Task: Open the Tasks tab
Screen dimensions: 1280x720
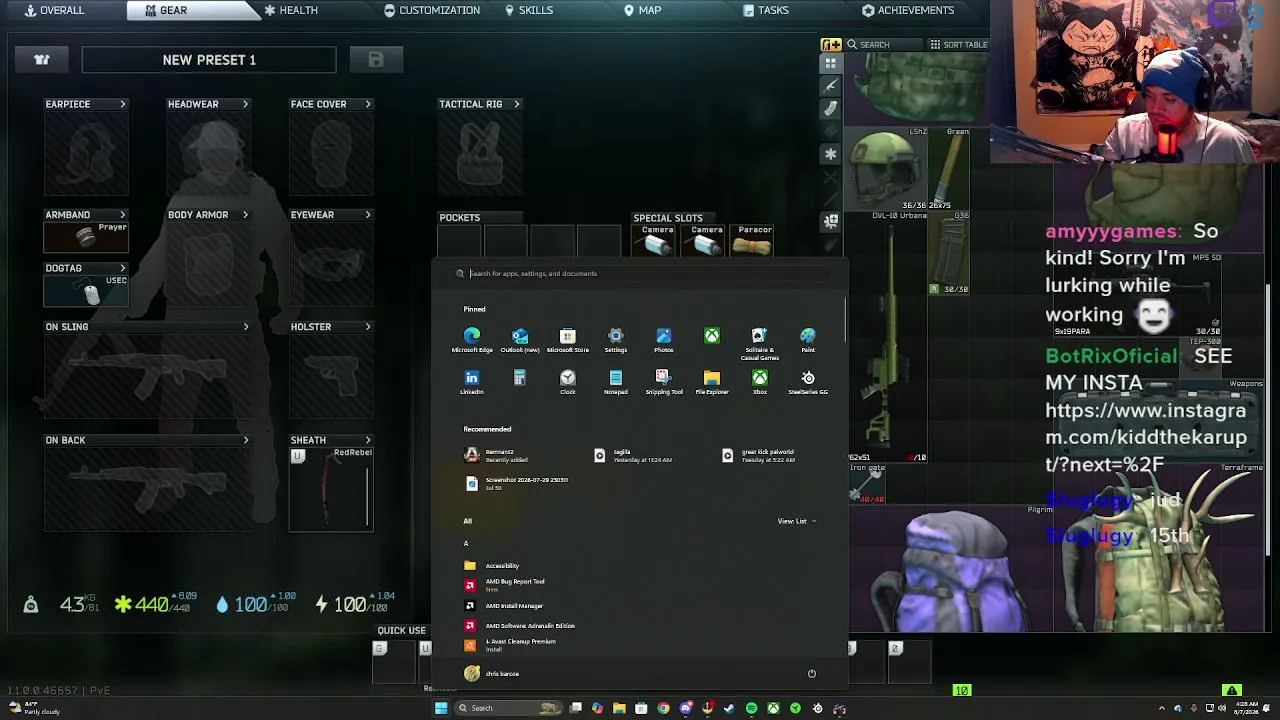Action: point(766,10)
